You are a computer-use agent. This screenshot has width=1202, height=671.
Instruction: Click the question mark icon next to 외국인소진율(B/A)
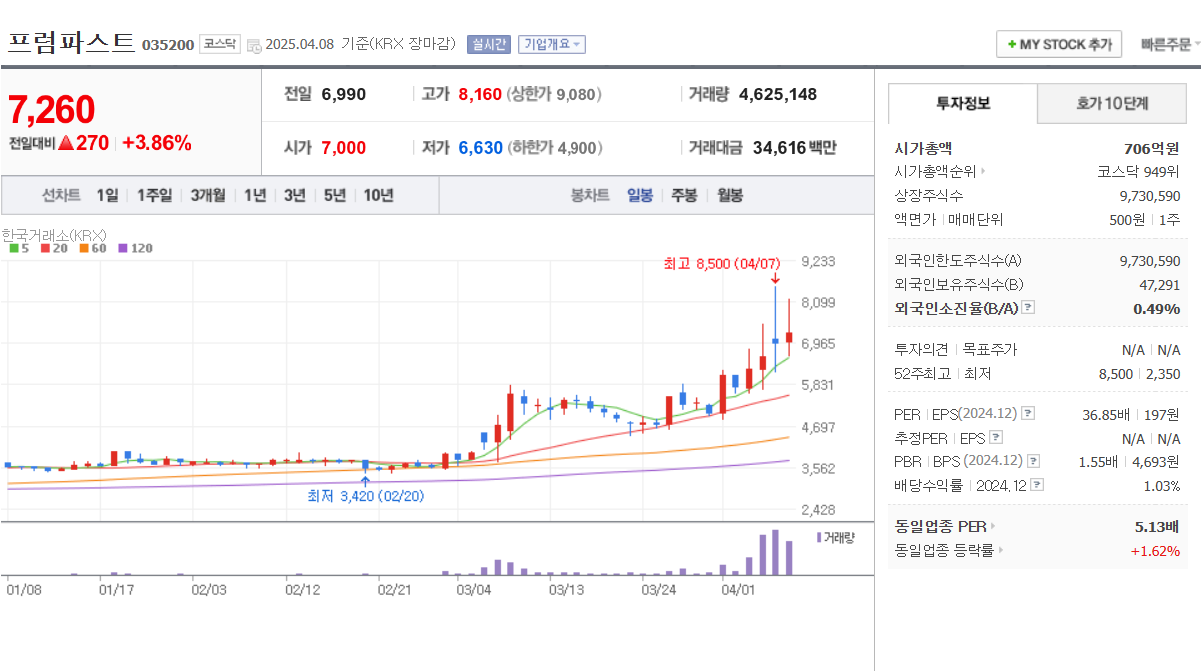point(1028,308)
